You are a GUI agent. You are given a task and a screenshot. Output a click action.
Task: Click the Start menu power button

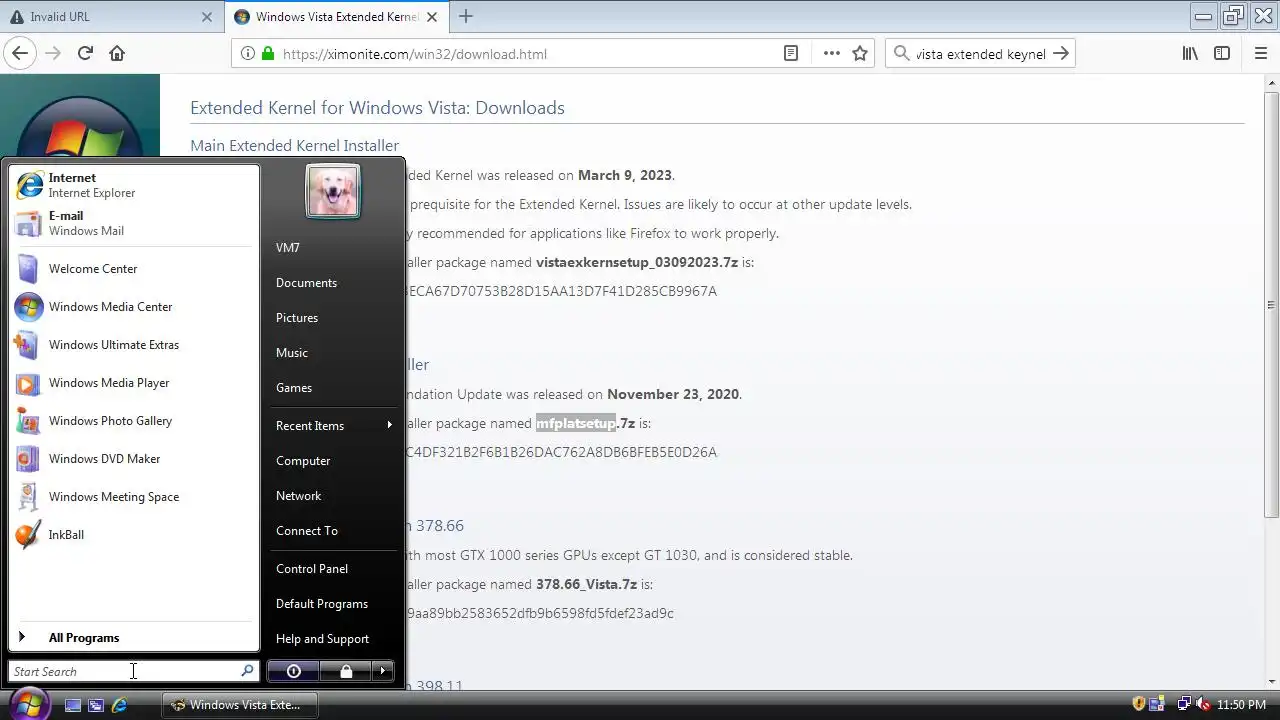294,671
